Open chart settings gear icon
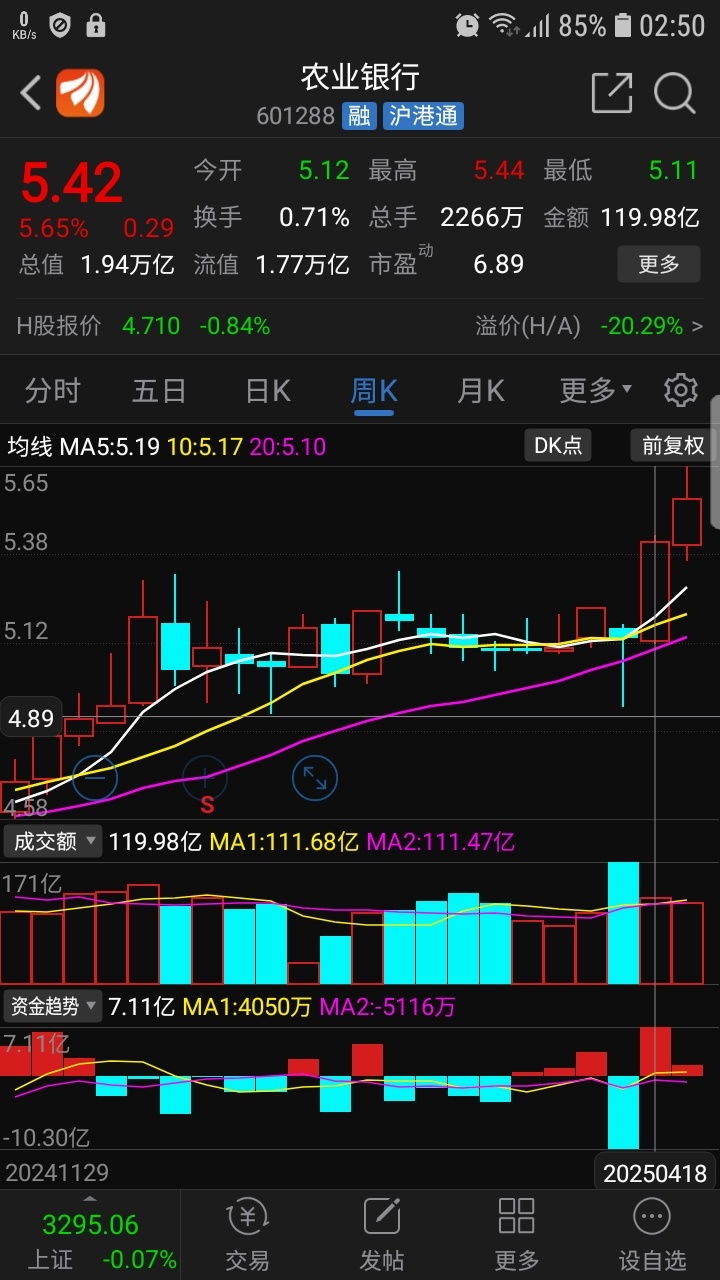The image size is (720, 1280). pyautogui.click(x=681, y=390)
